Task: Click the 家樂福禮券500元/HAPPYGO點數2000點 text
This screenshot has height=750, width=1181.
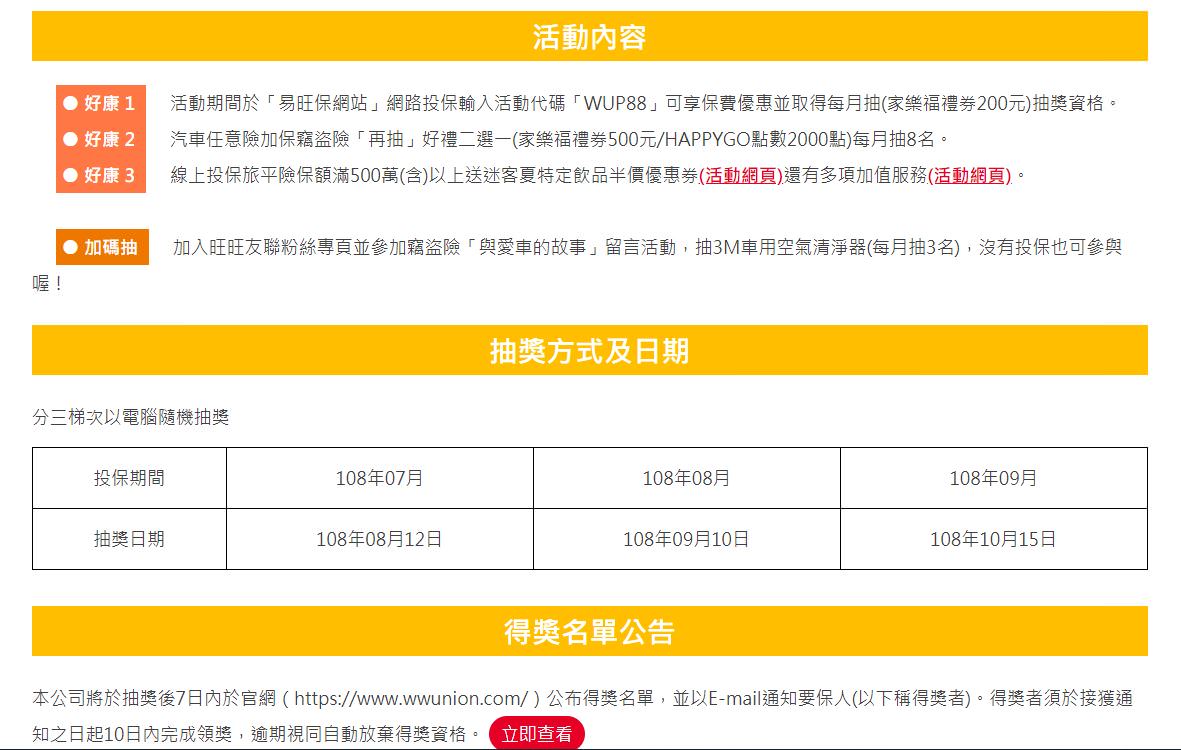Action: [x=684, y=139]
